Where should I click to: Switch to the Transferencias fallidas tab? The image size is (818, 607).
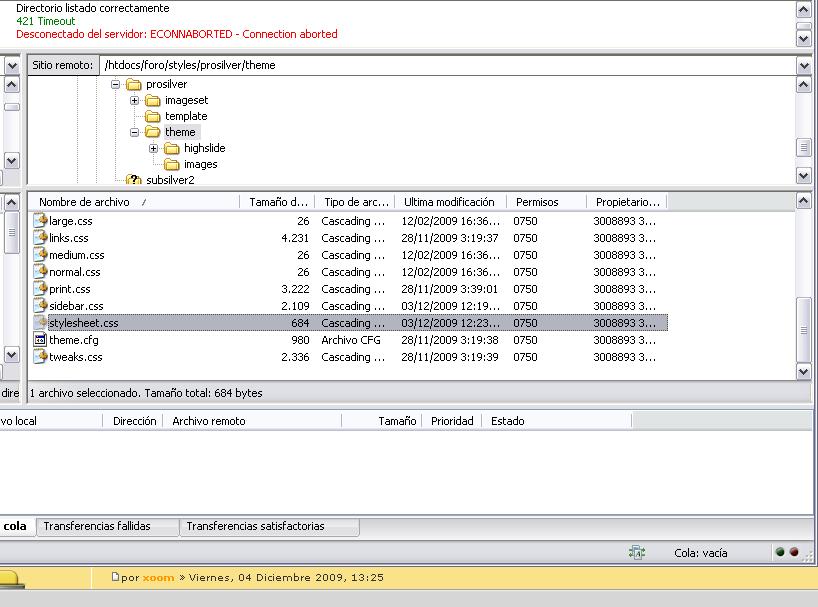click(107, 526)
